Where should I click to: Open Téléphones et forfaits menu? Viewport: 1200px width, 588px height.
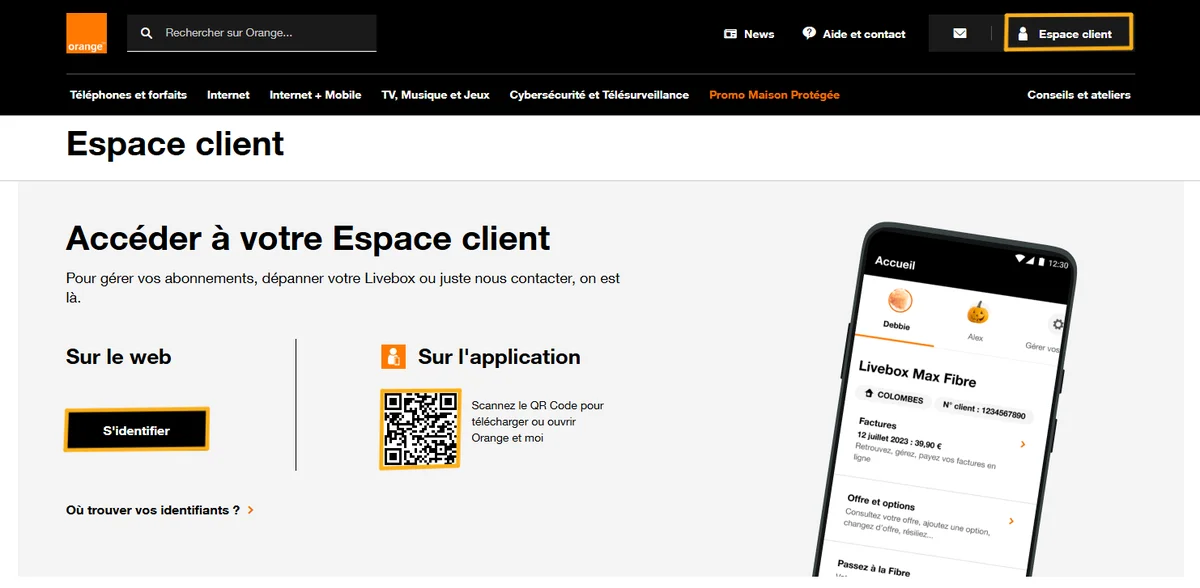pos(128,95)
